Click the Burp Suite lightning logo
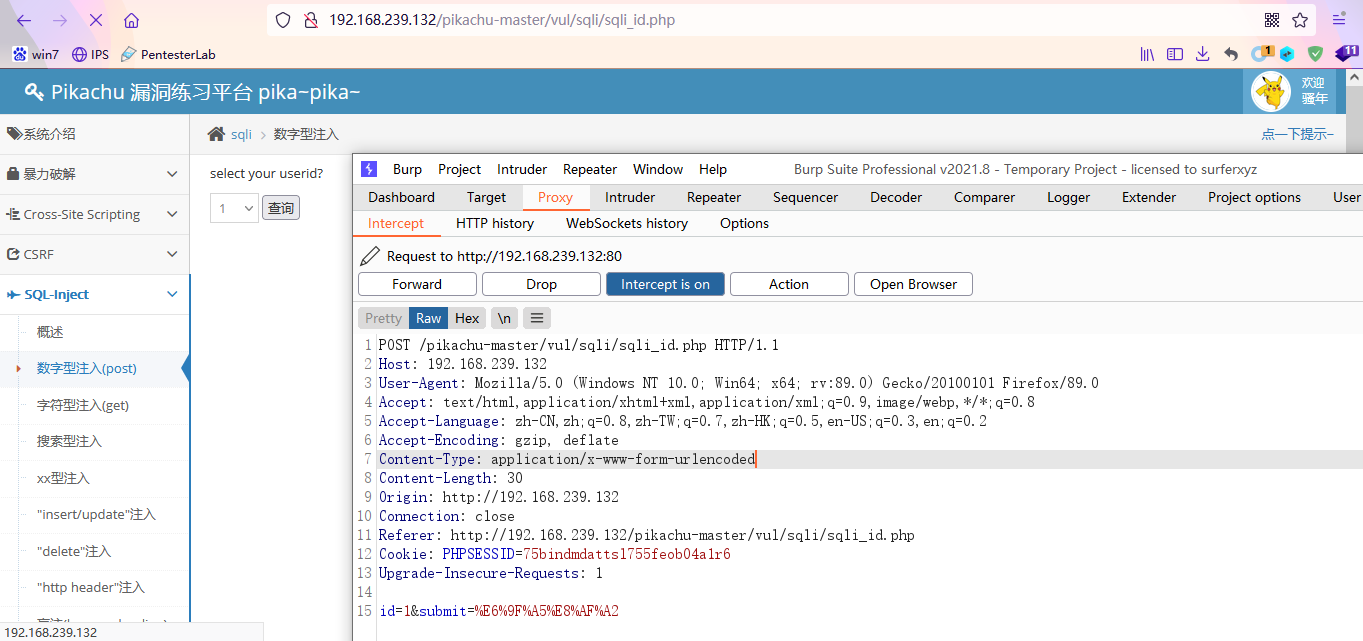The image size is (1363, 641). pos(369,169)
